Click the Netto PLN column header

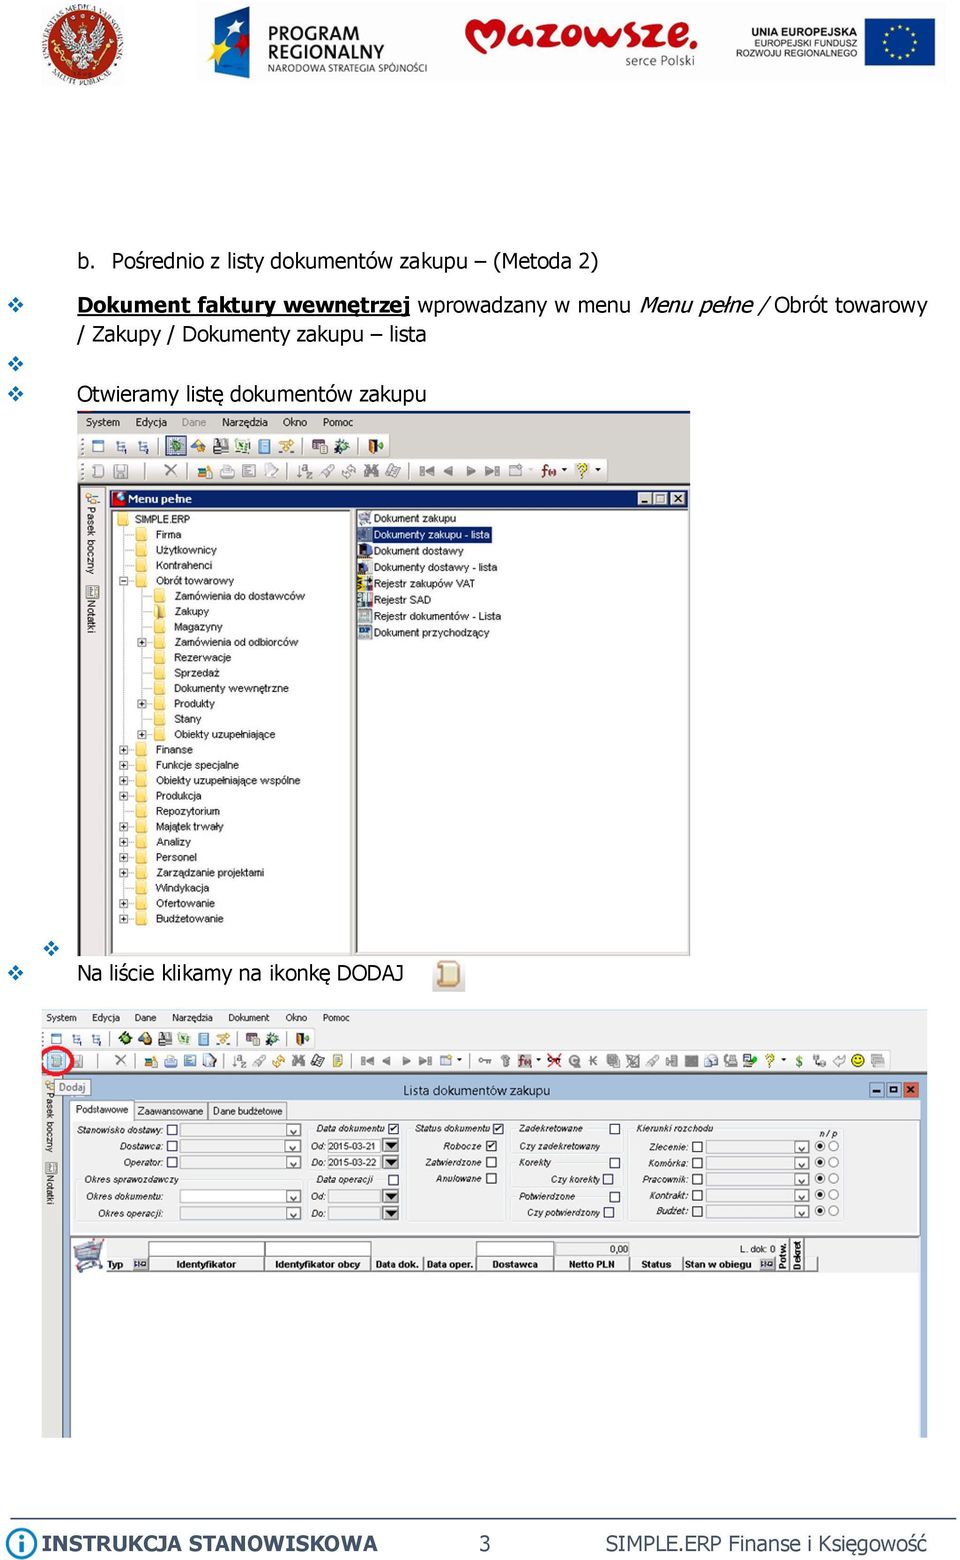coord(591,1264)
